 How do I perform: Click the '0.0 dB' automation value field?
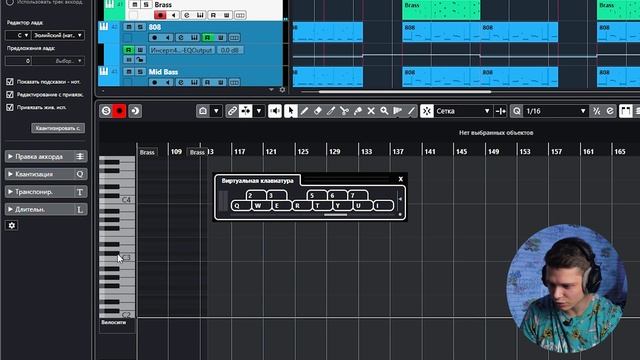pos(230,50)
